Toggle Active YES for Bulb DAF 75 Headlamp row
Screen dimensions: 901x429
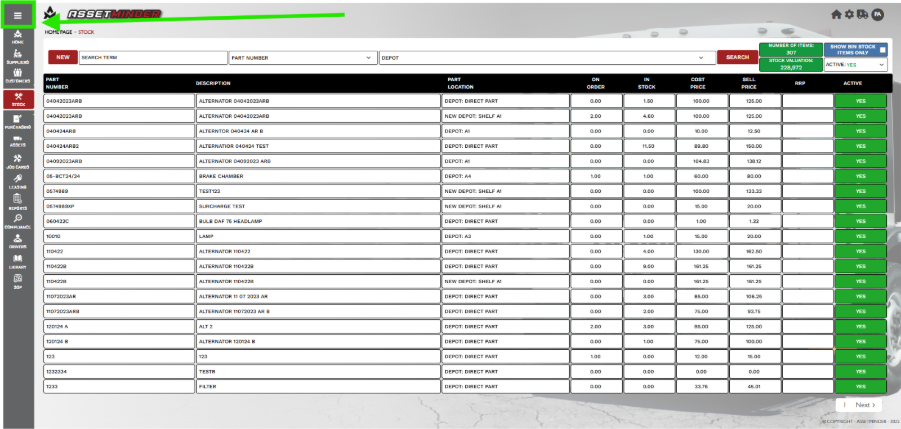coord(860,221)
